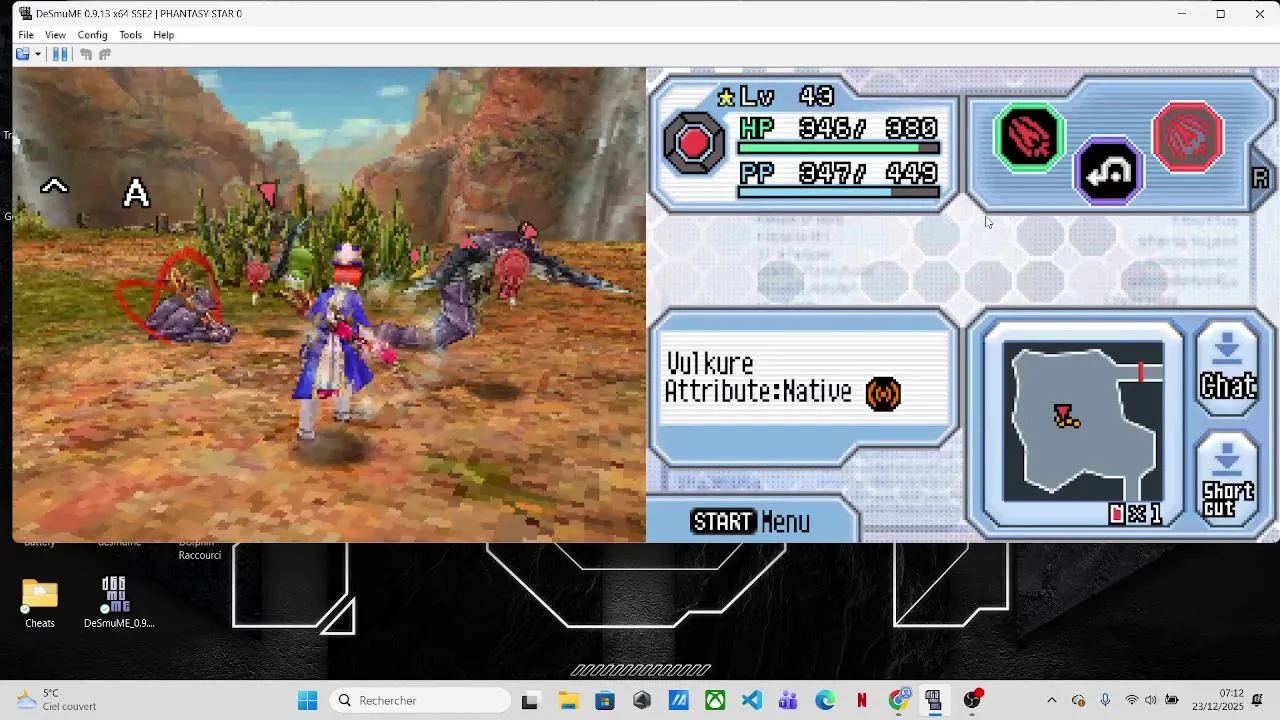Click the HP gauge bar

coord(839,149)
